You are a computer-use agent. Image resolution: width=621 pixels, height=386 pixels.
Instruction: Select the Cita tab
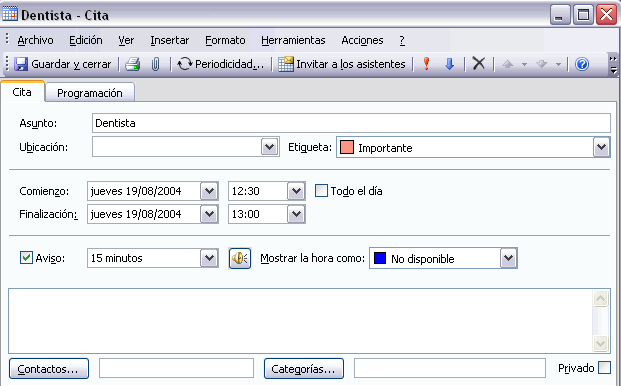22,92
